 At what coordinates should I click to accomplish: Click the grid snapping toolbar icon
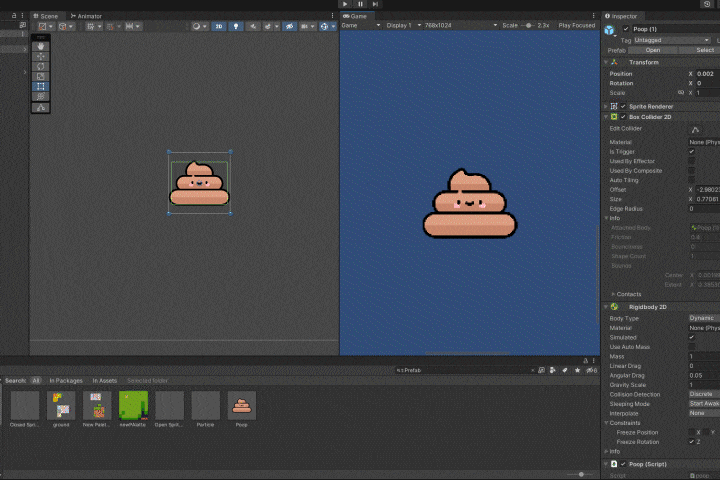point(90,27)
